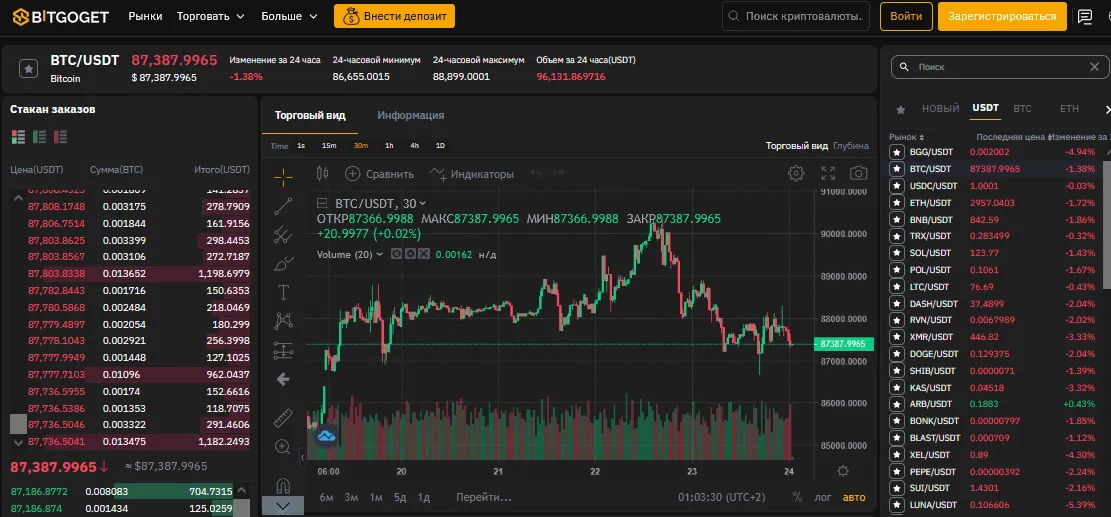Click the Войти login button

[x=906, y=16]
